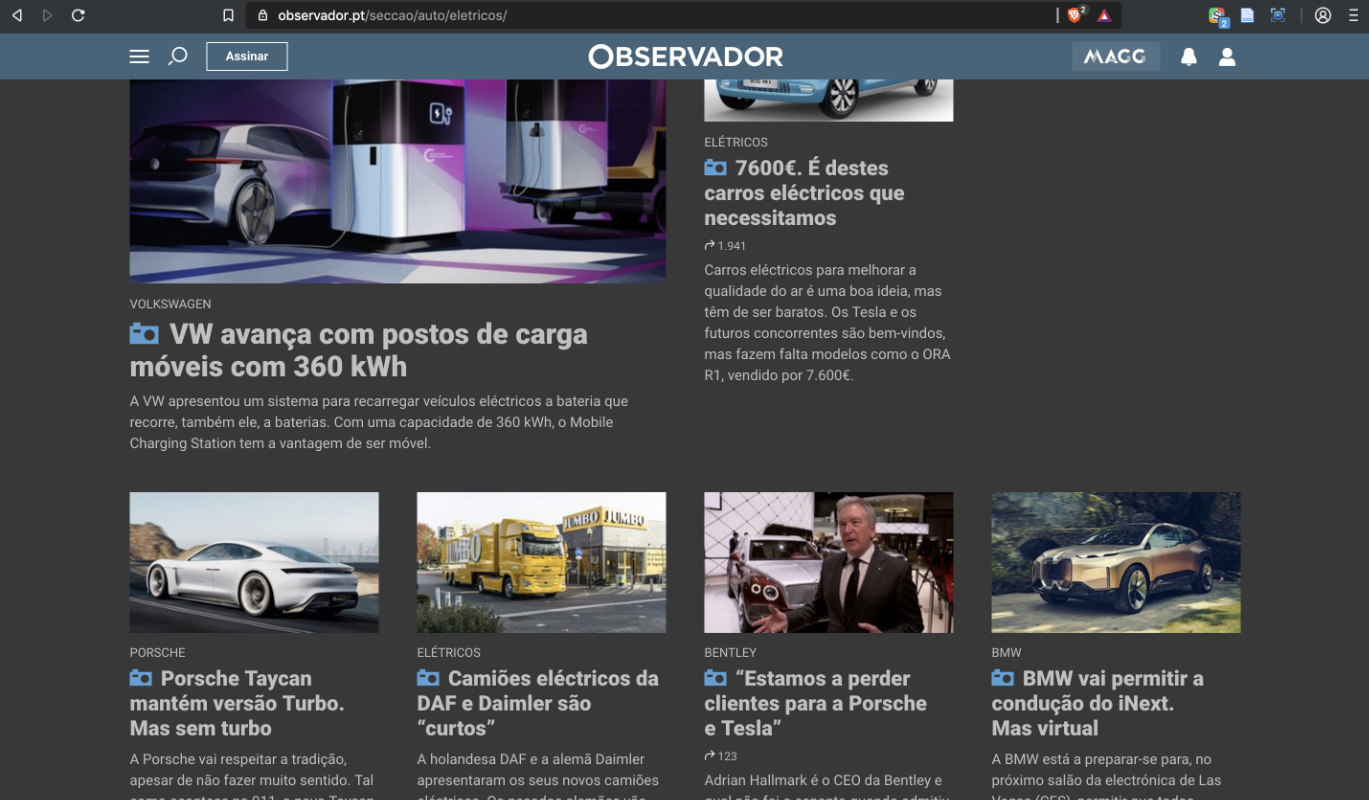Open the BMW iNext concept thumbnail

[x=1116, y=562]
